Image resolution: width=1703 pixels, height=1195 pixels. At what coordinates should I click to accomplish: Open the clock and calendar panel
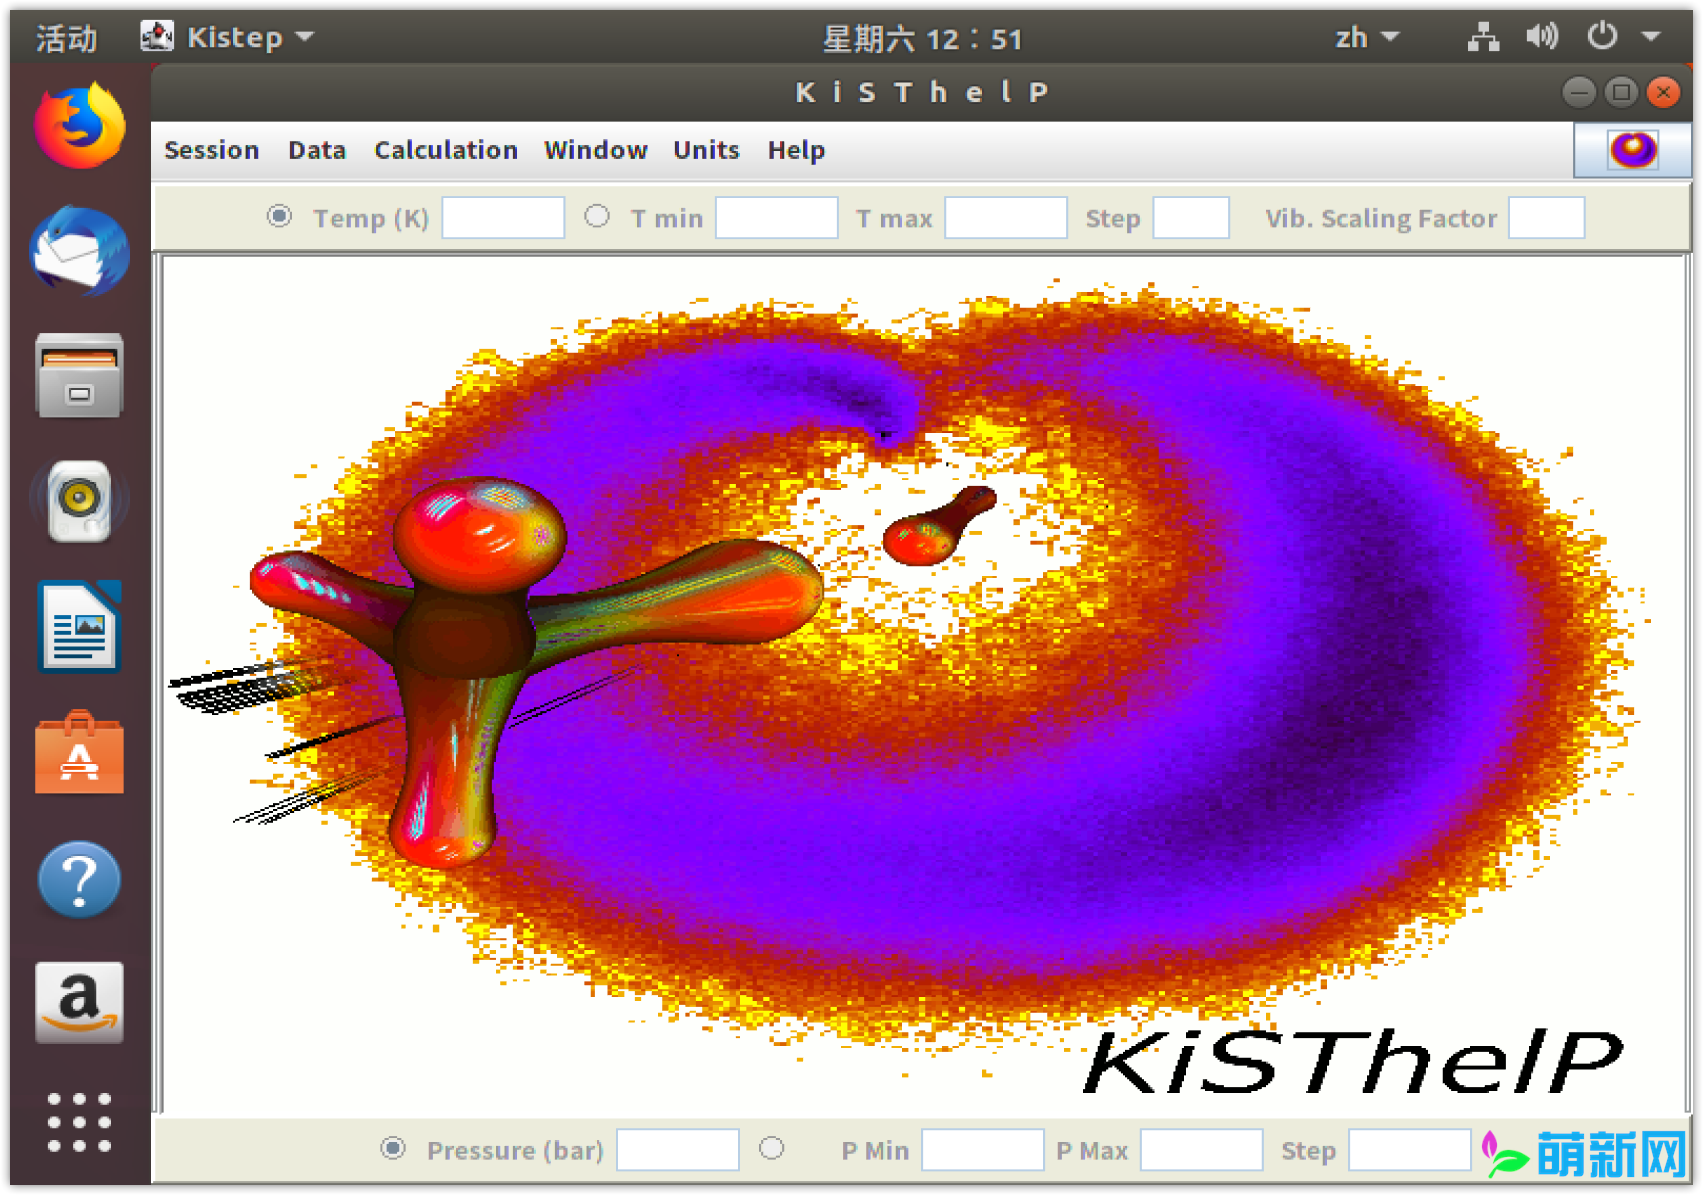click(921, 38)
